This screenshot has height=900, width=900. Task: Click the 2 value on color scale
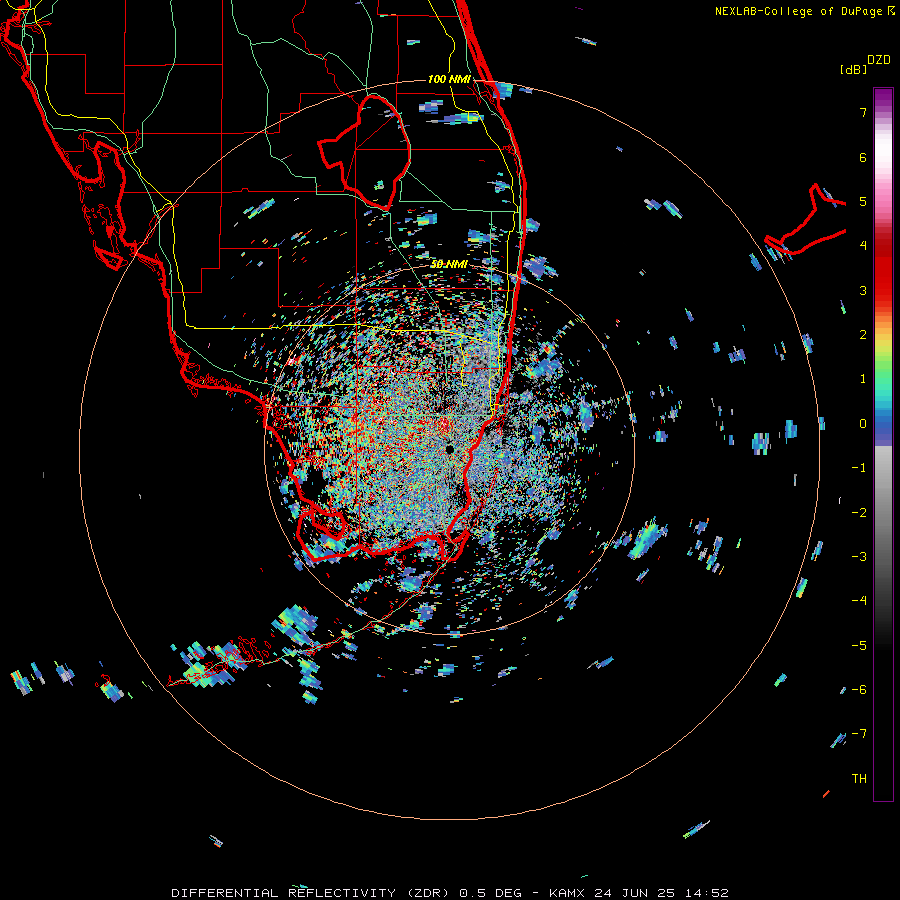[863, 335]
